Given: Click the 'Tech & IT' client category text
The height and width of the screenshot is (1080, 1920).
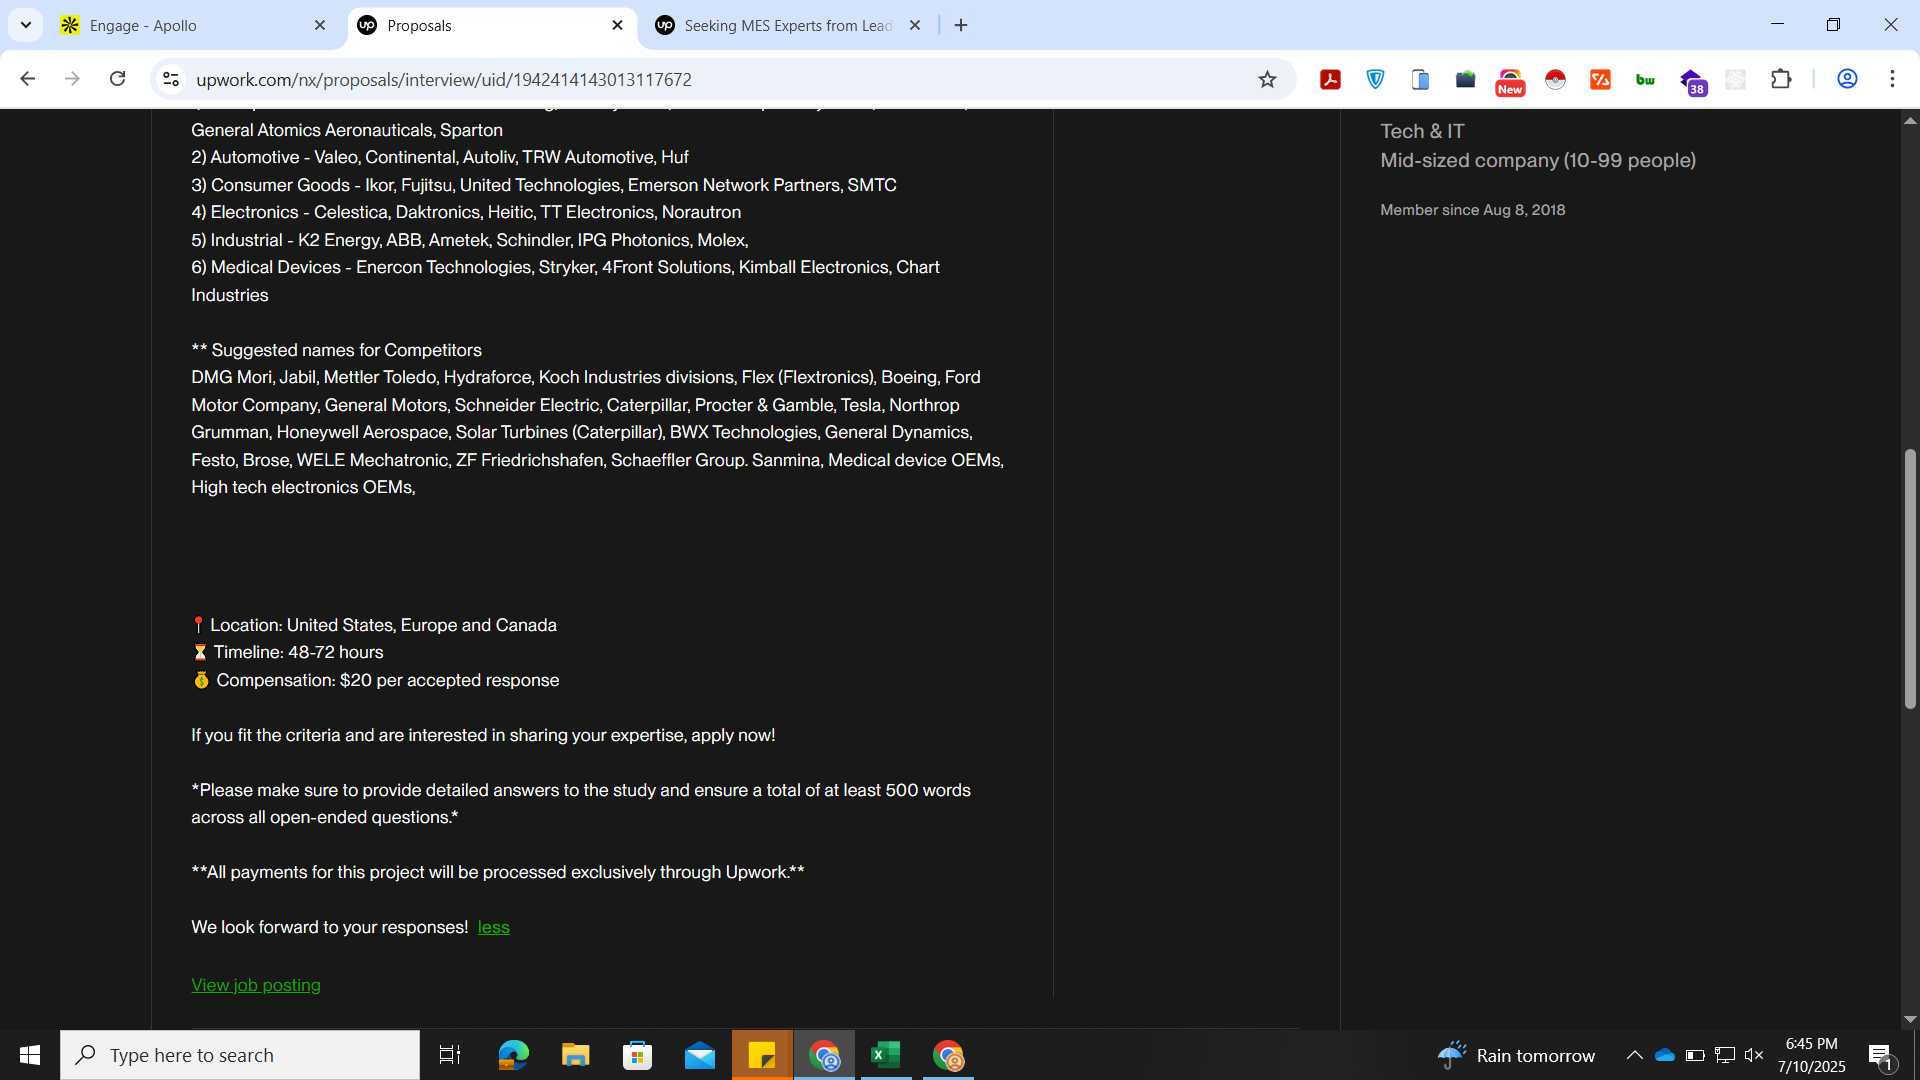Looking at the screenshot, I should [1422, 131].
